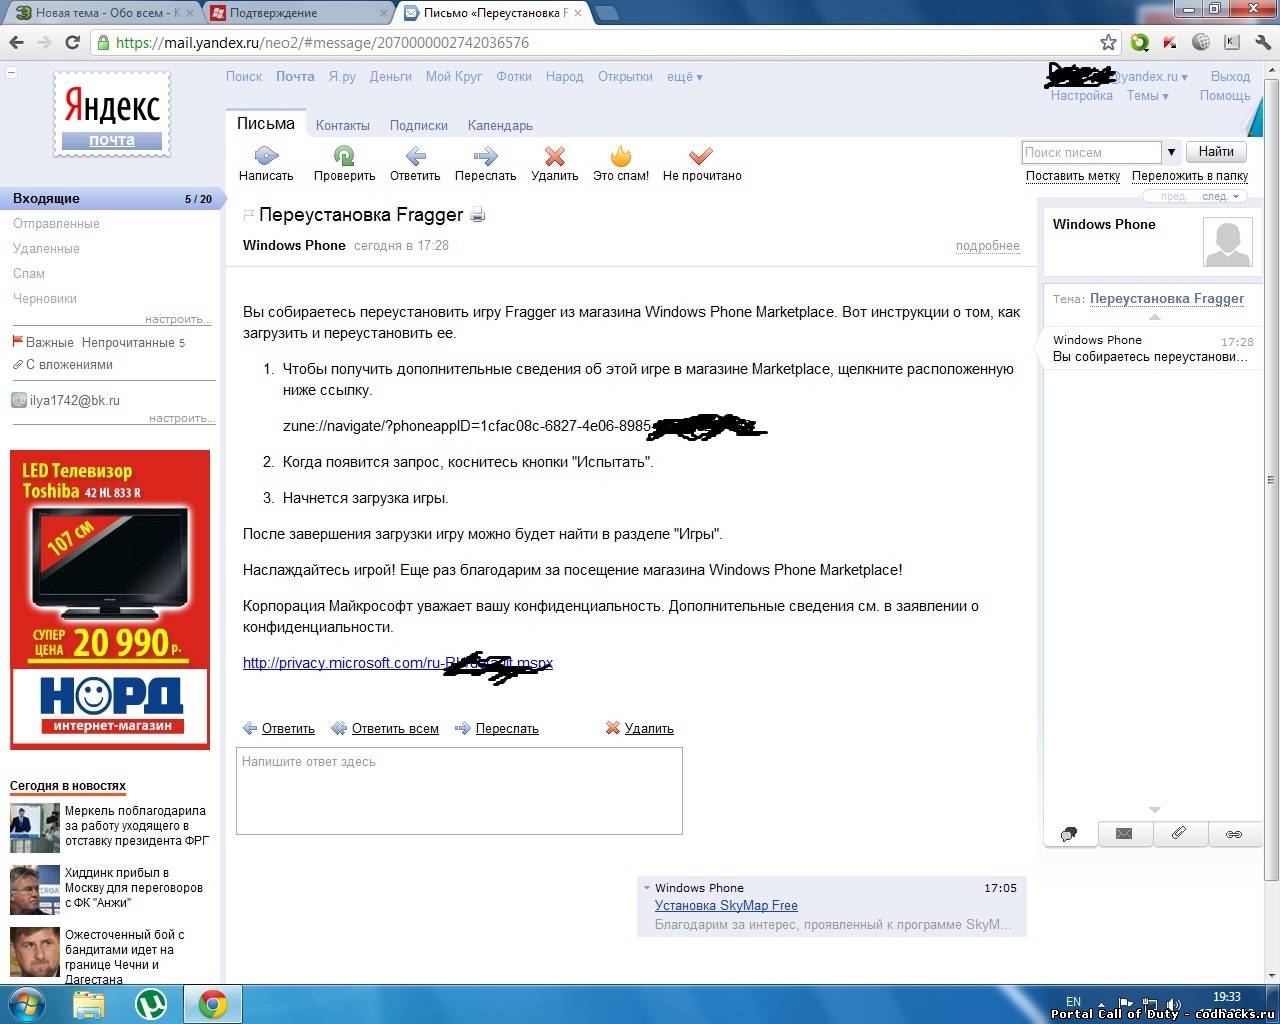Open the account yandex.ru dropdown
The height and width of the screenshot is (1024, 1280).
click(1150, 76)
